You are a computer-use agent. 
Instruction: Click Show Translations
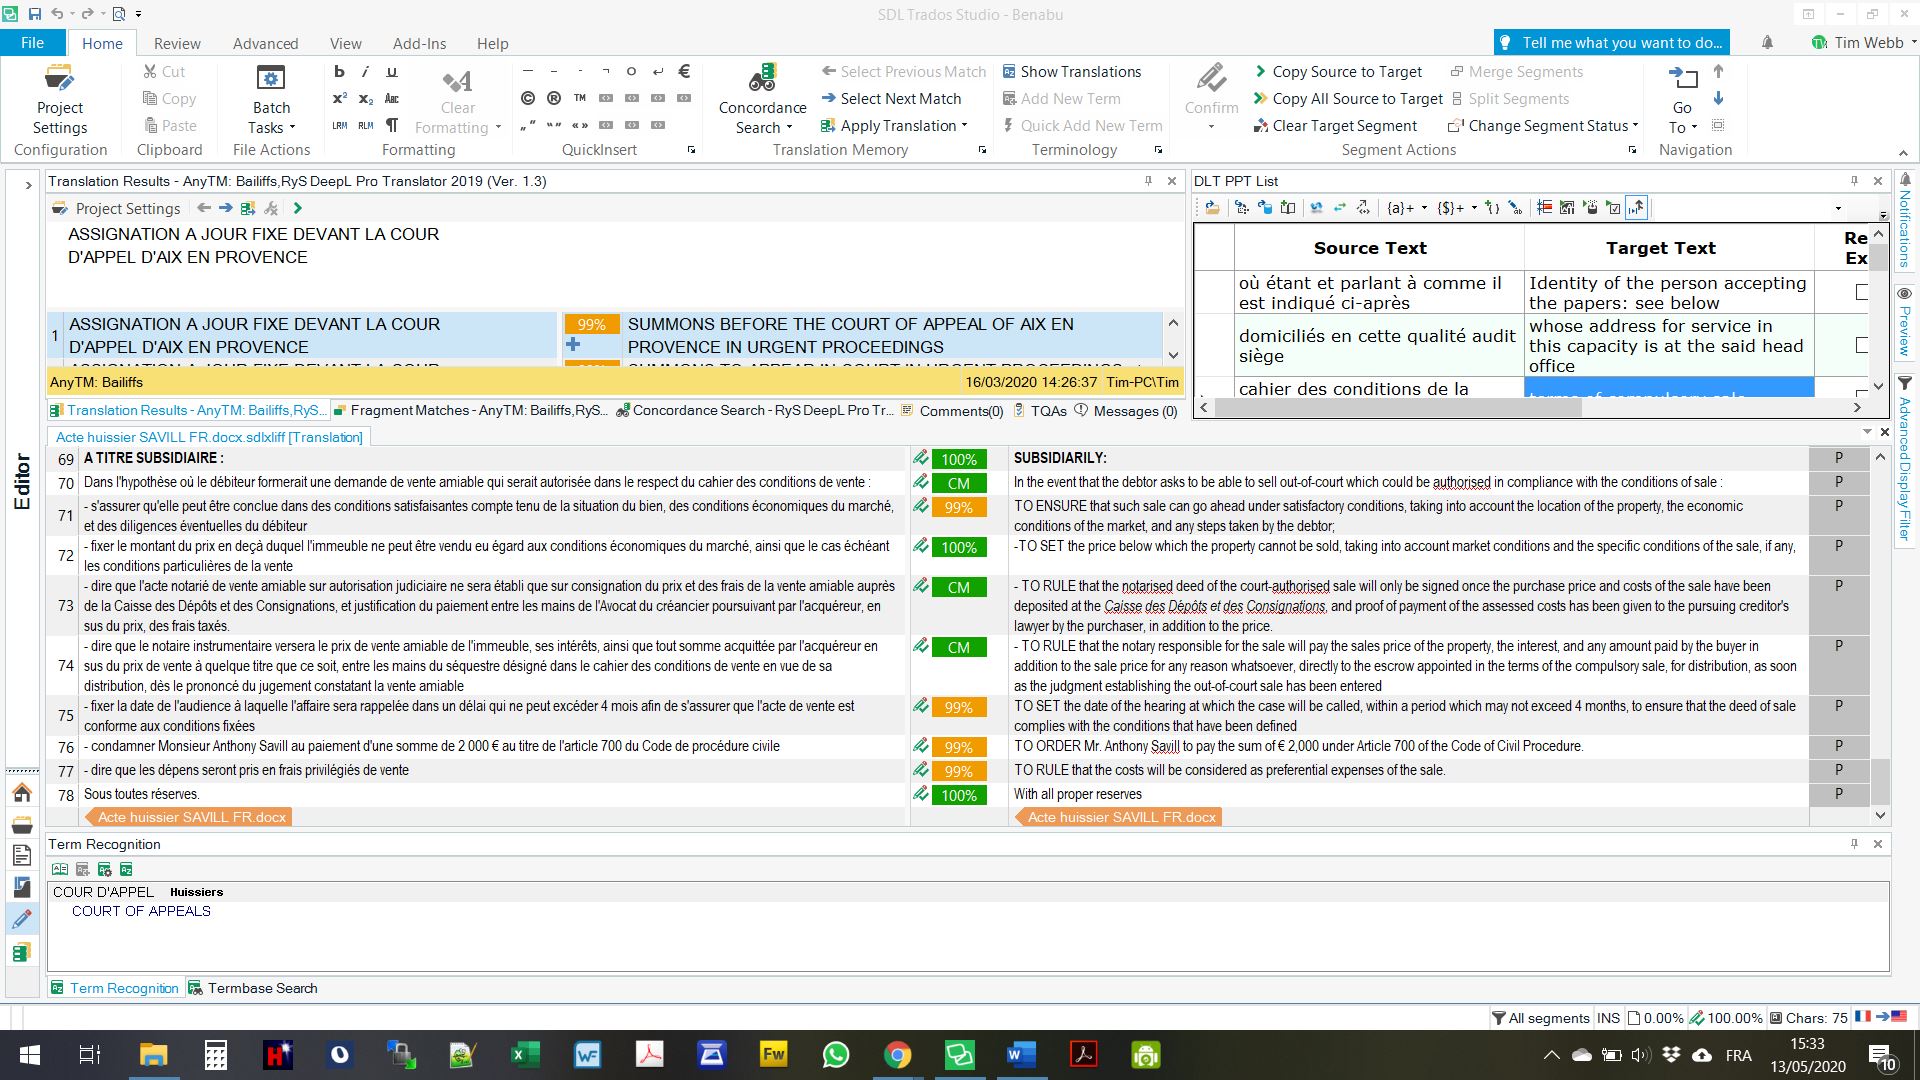click(1071, 71)
